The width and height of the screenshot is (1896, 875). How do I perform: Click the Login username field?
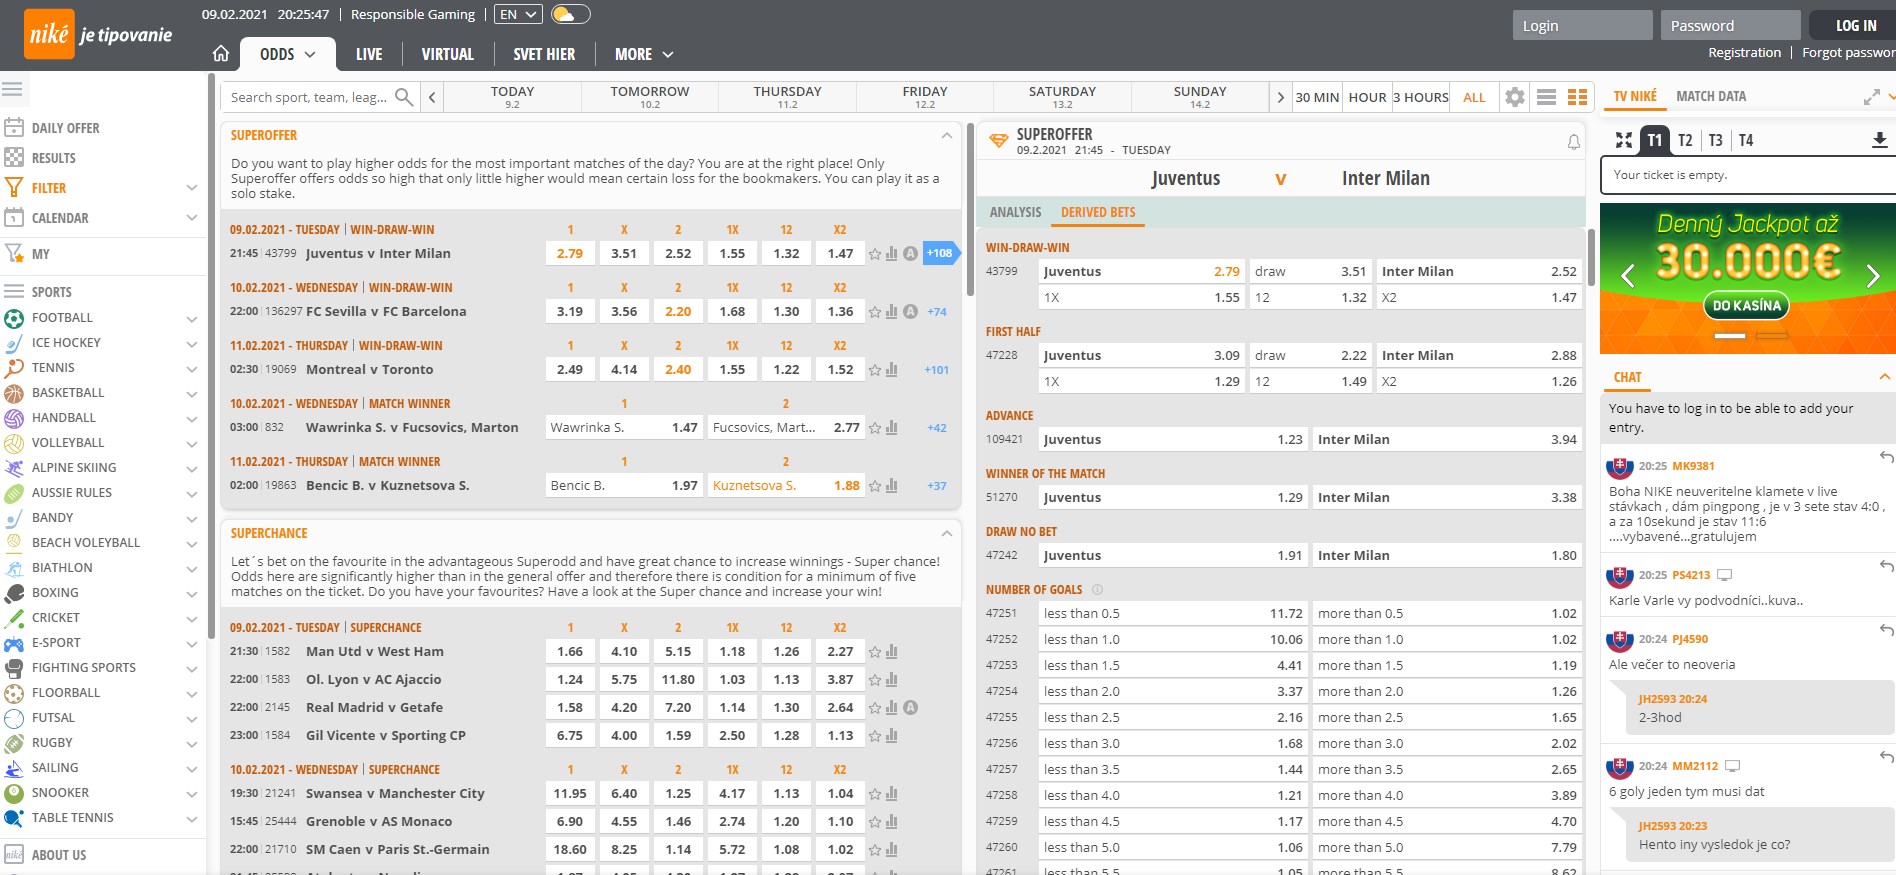click(1582, 26)
